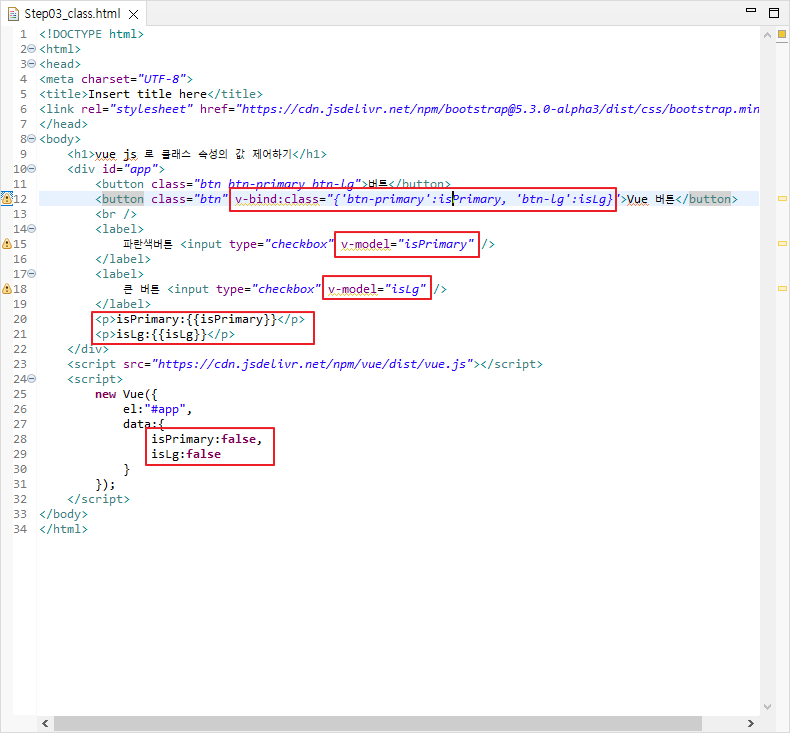The image size is (790, 733).
Task: Click the closing </script> tag on line 32
Action: tap(98, 499)
